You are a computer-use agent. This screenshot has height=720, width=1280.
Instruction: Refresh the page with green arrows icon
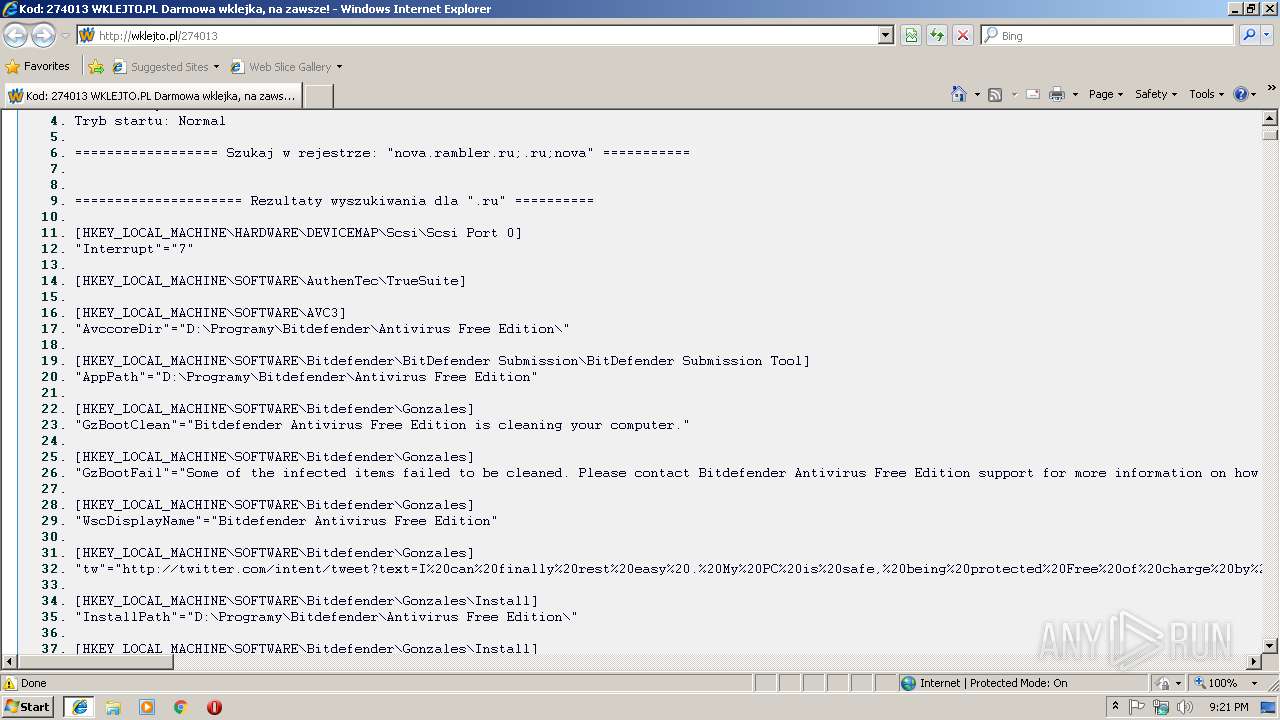click(937, 35)
